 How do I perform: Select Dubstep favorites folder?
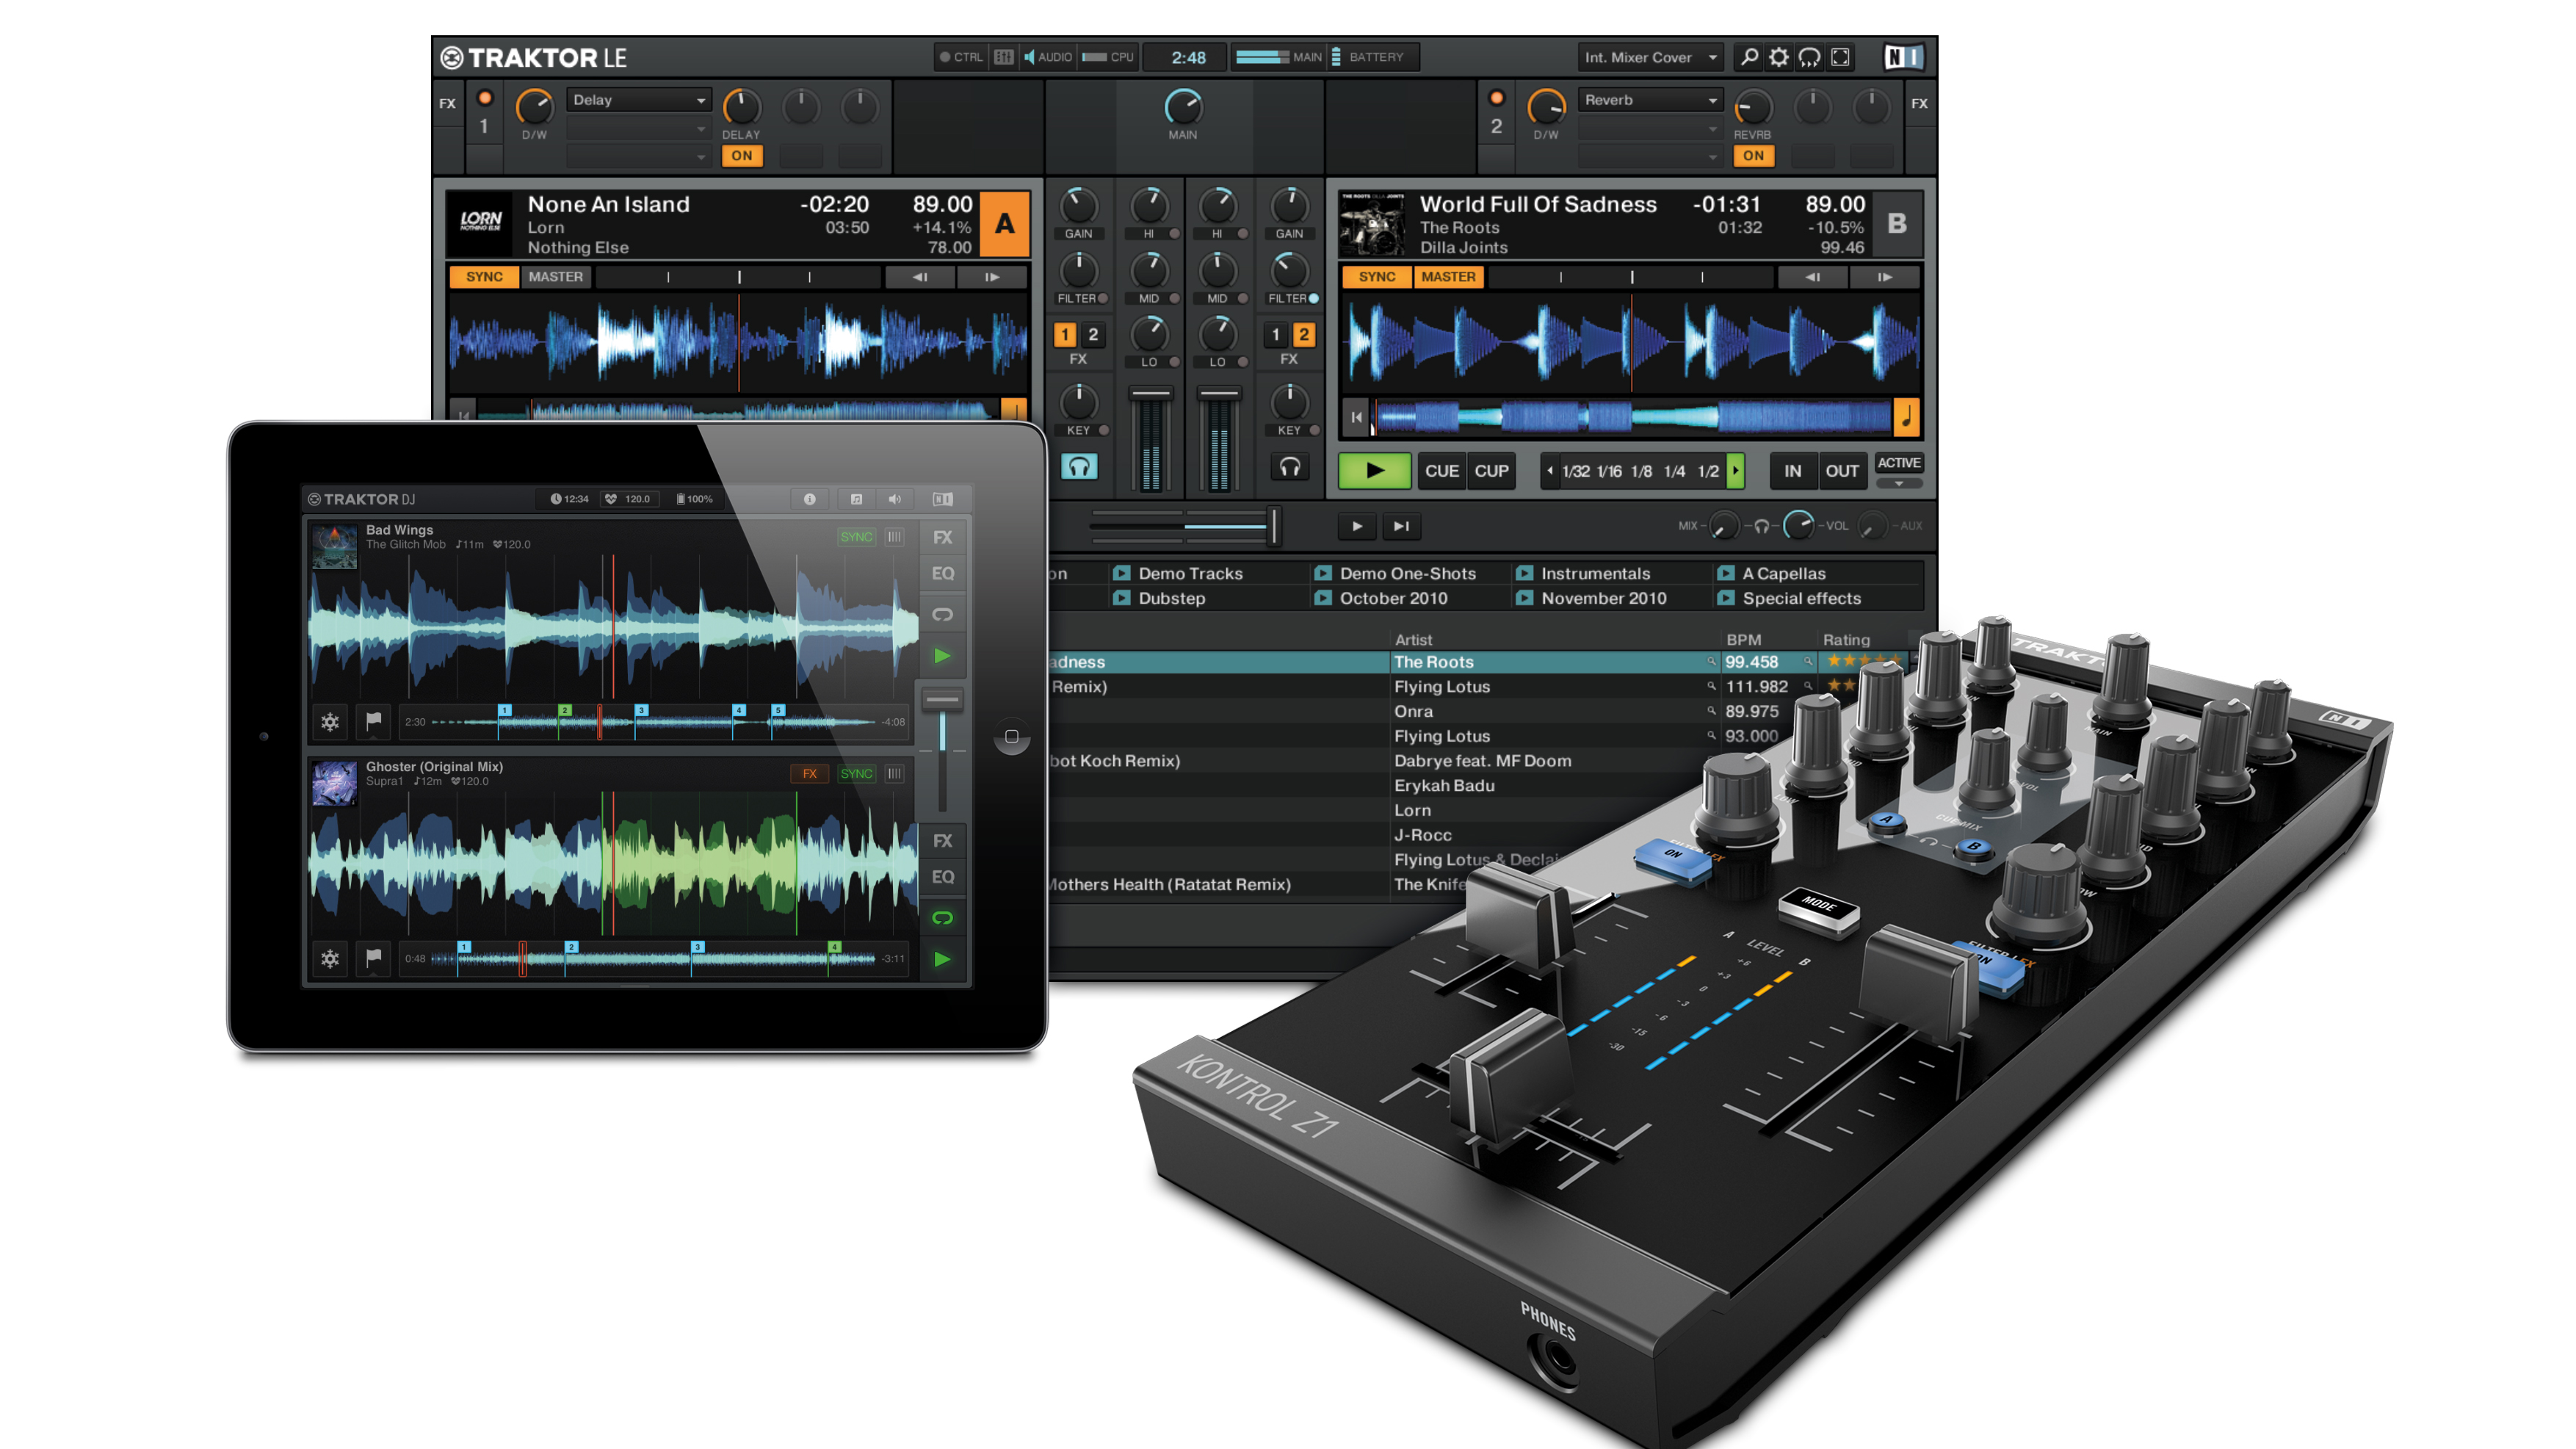tap(1172, 598)
